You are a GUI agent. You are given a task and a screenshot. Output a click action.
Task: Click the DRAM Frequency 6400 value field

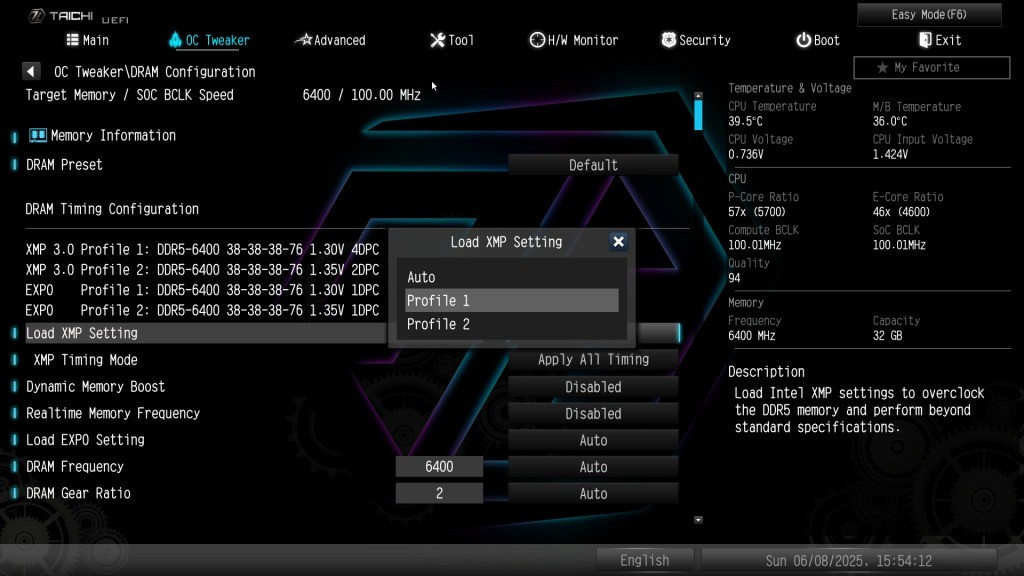coord(439,467)
